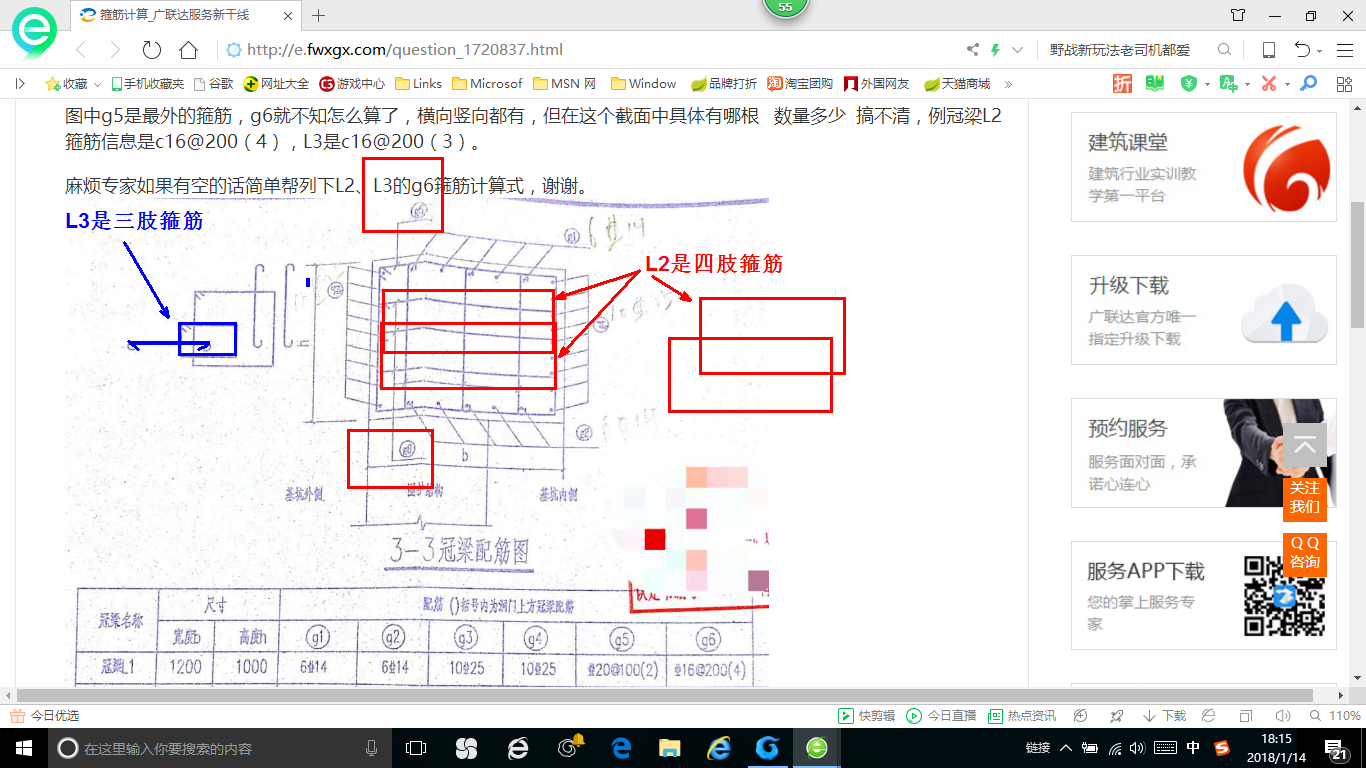Image resolution: width=1366 pixels, height=768 pixels.
Task: Open the 游戏中心 bookmark
Action: (352, 84)
